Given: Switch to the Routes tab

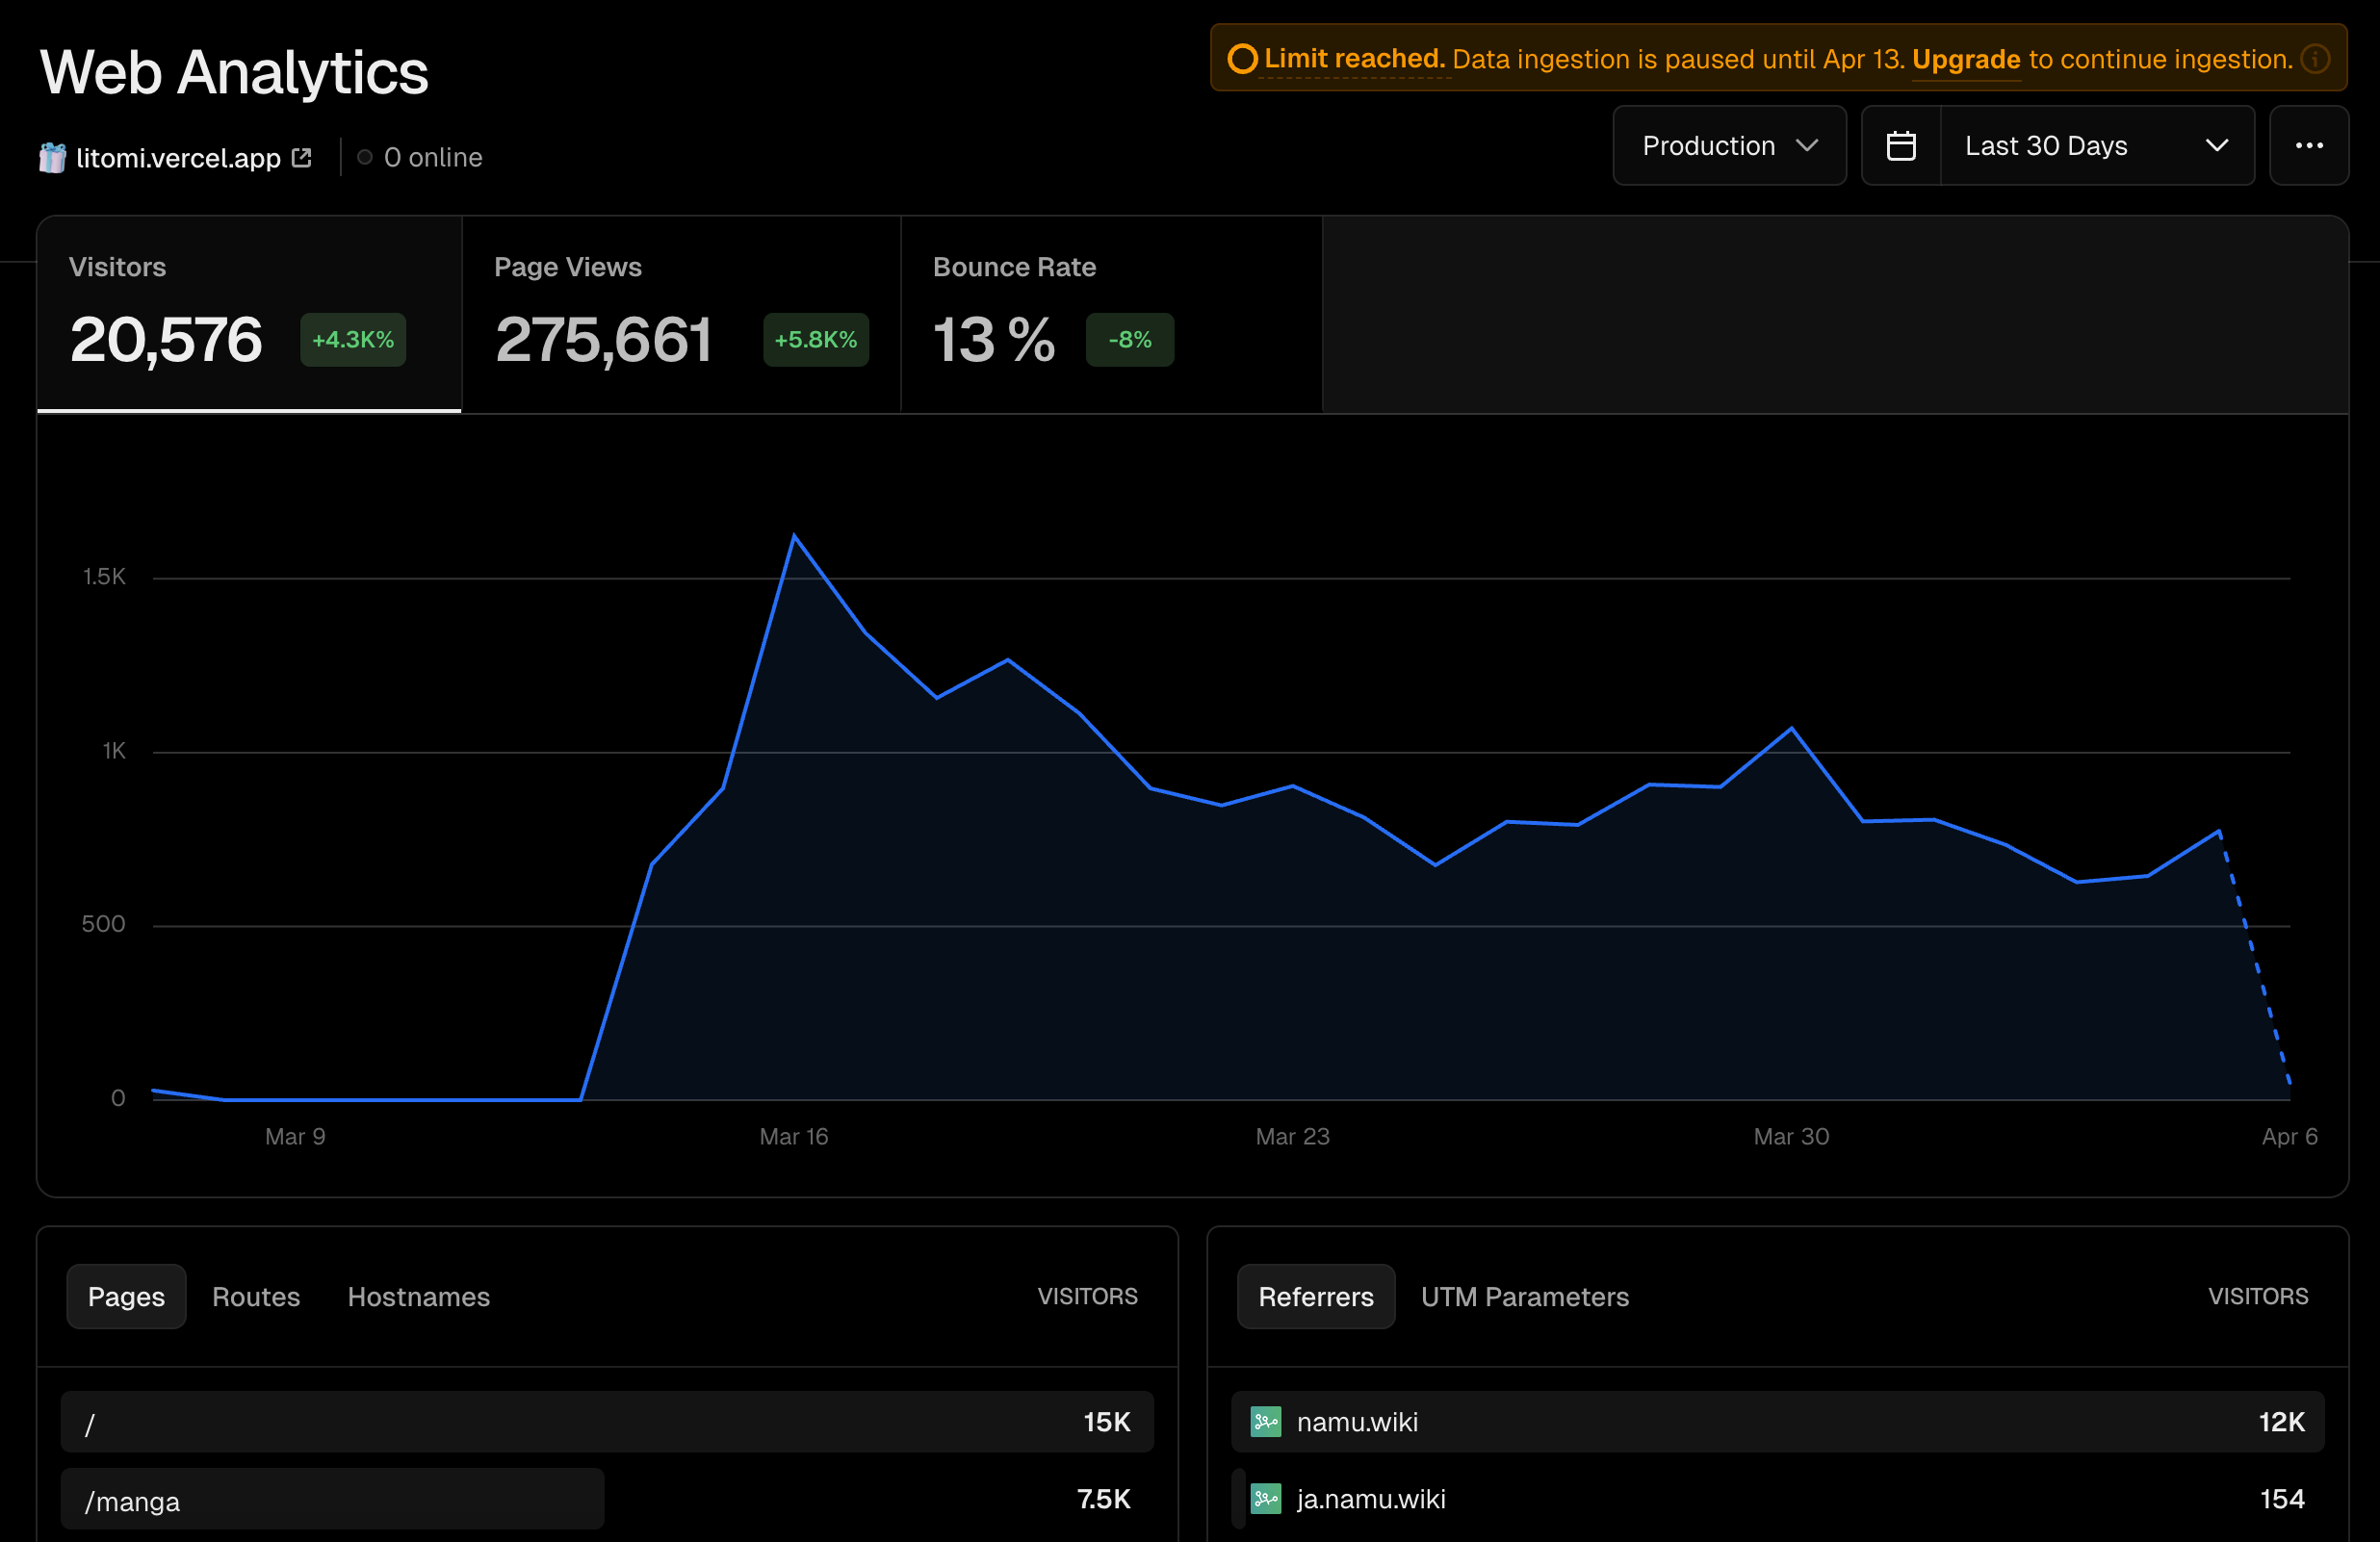Looking at the screenshot, I should [x=256, y=1296].
